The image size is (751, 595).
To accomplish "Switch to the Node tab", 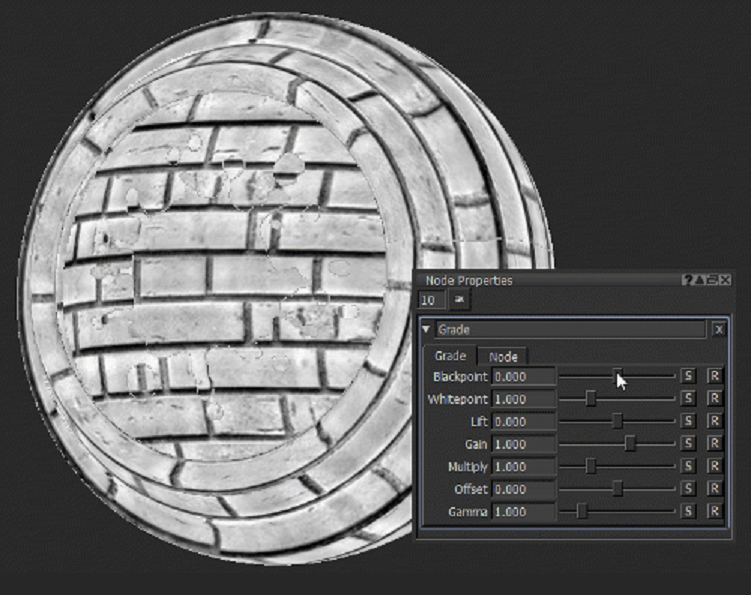I will 503,356.
